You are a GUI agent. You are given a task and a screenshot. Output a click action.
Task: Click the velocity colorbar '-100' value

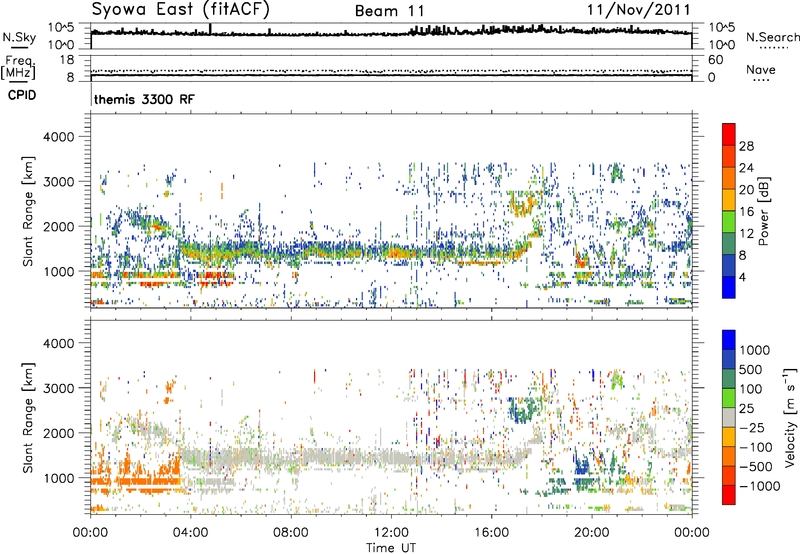point(756,447)
